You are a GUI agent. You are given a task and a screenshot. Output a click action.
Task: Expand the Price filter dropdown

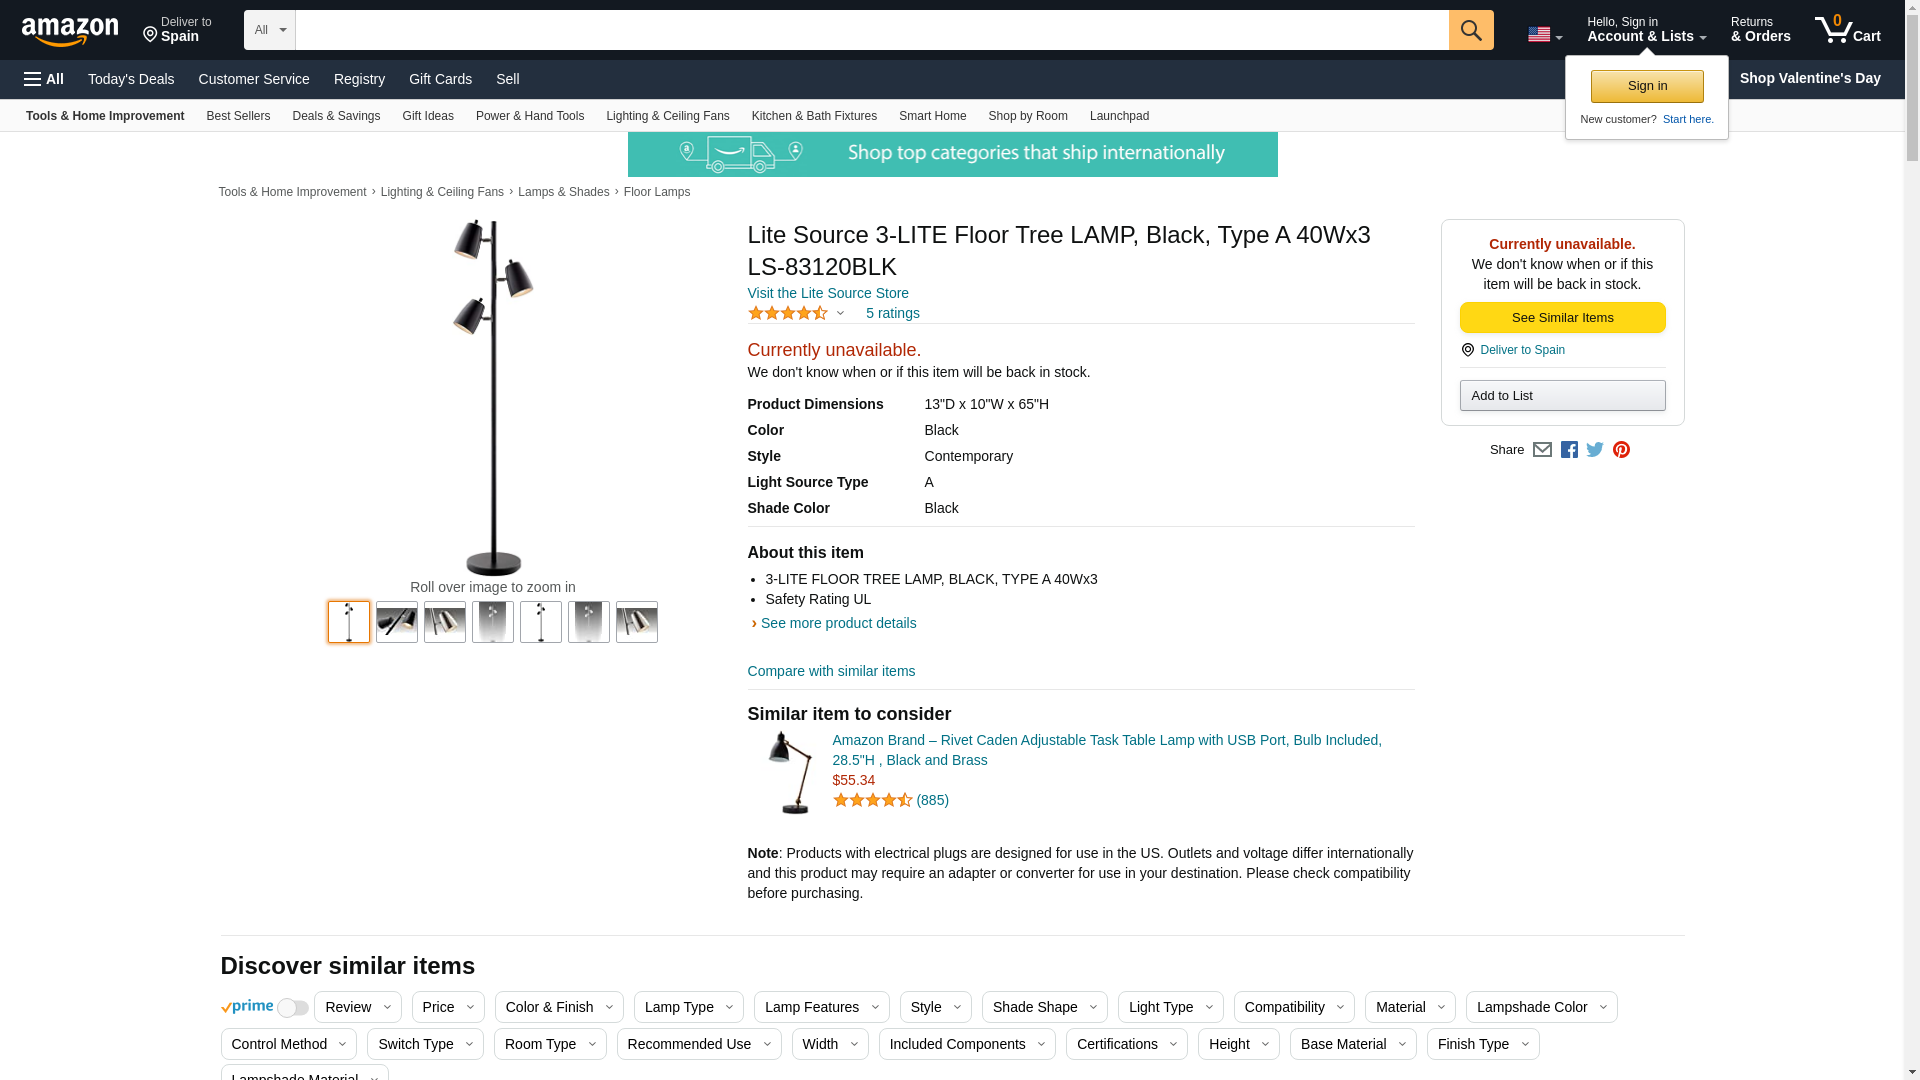[x=448, y=1007]
